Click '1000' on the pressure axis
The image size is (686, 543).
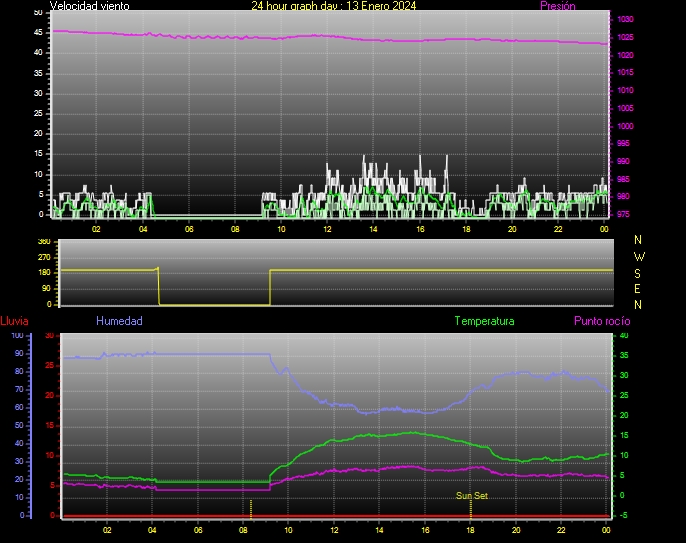(x=625, y=126)
